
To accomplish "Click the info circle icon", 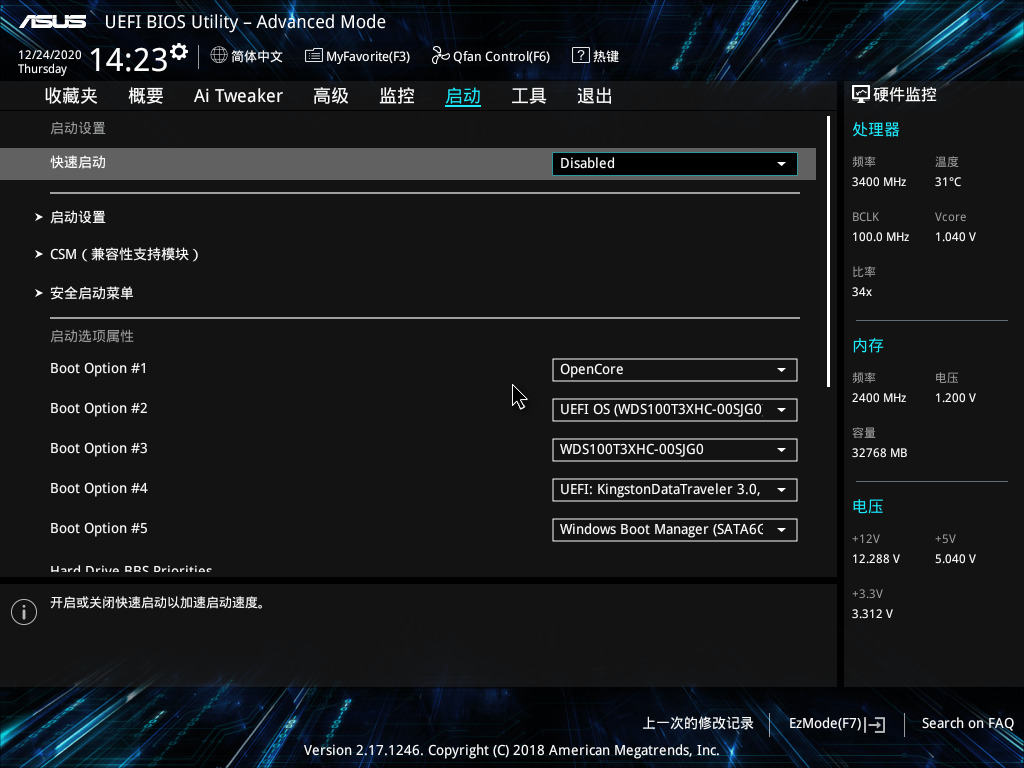I will [24, 612].
